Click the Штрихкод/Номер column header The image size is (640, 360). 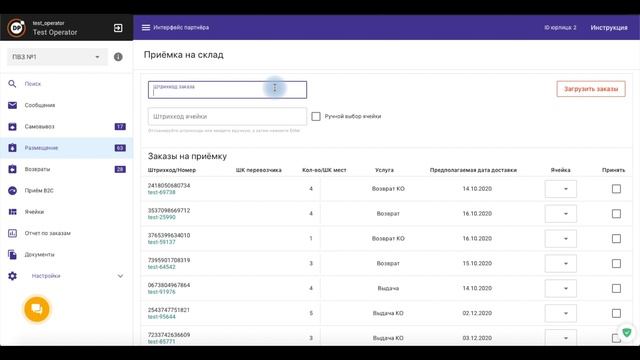pos(172,170)
